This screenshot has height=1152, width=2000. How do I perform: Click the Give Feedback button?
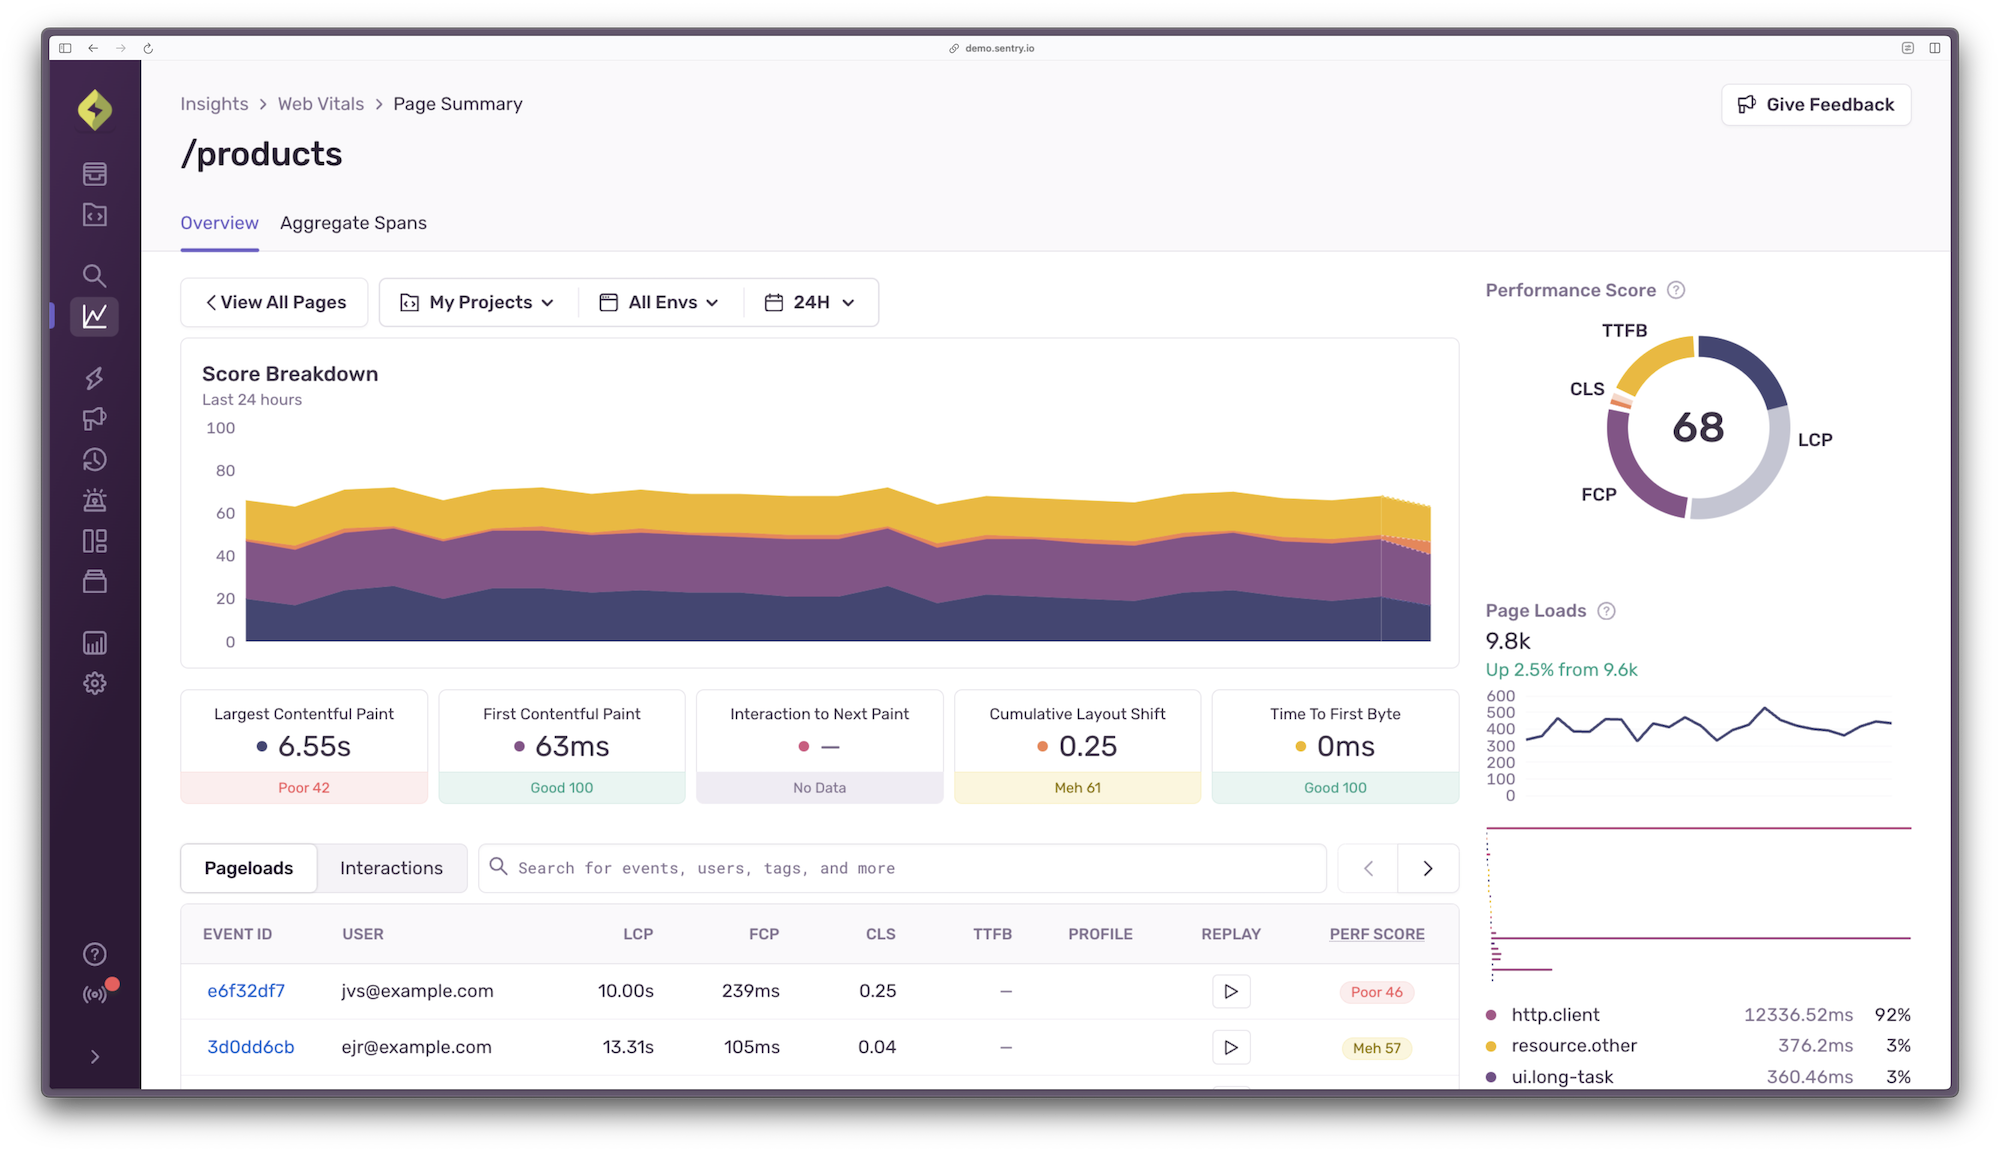[x=1817, y=104]
